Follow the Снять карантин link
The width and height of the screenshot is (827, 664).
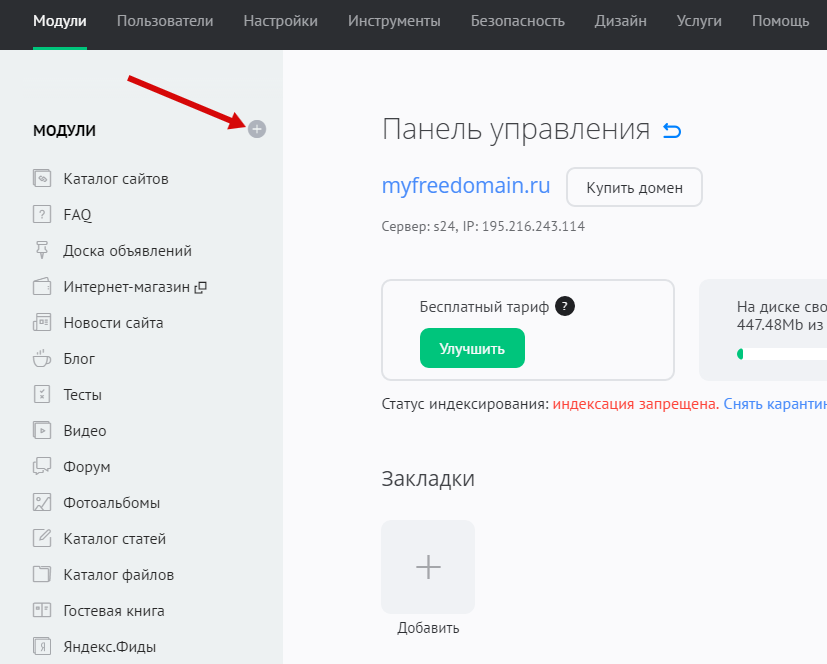(774, 404)
